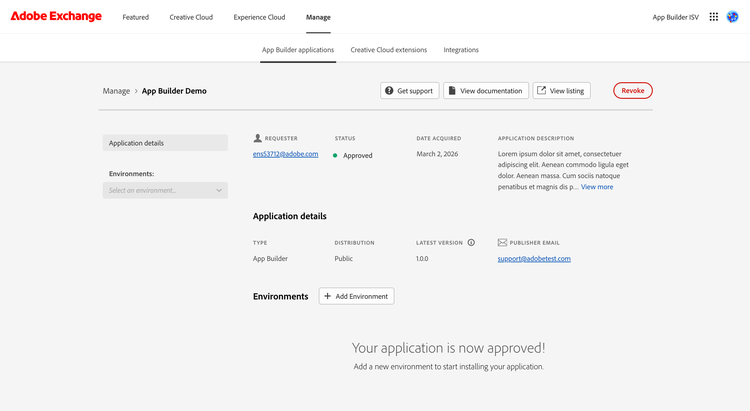Viewport: 750px width, 411px height.
Task: Click the environment dropdown chevron arrow
Action: click(219, 190)
